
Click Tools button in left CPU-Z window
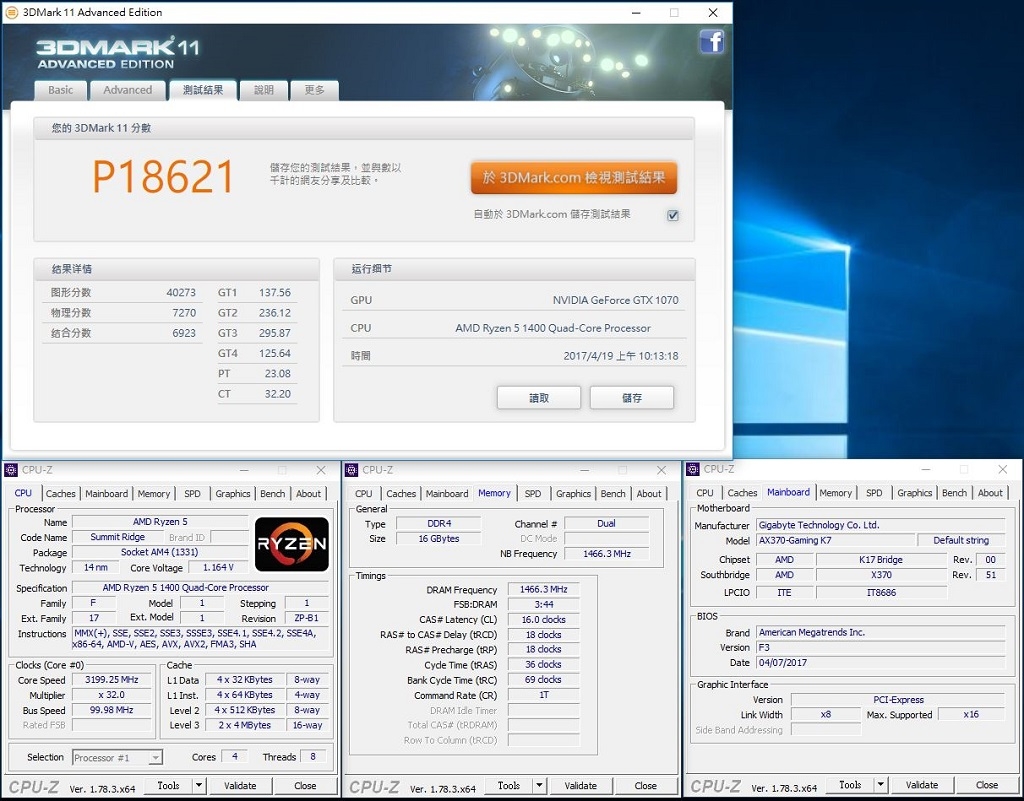[x=168, y=785]
